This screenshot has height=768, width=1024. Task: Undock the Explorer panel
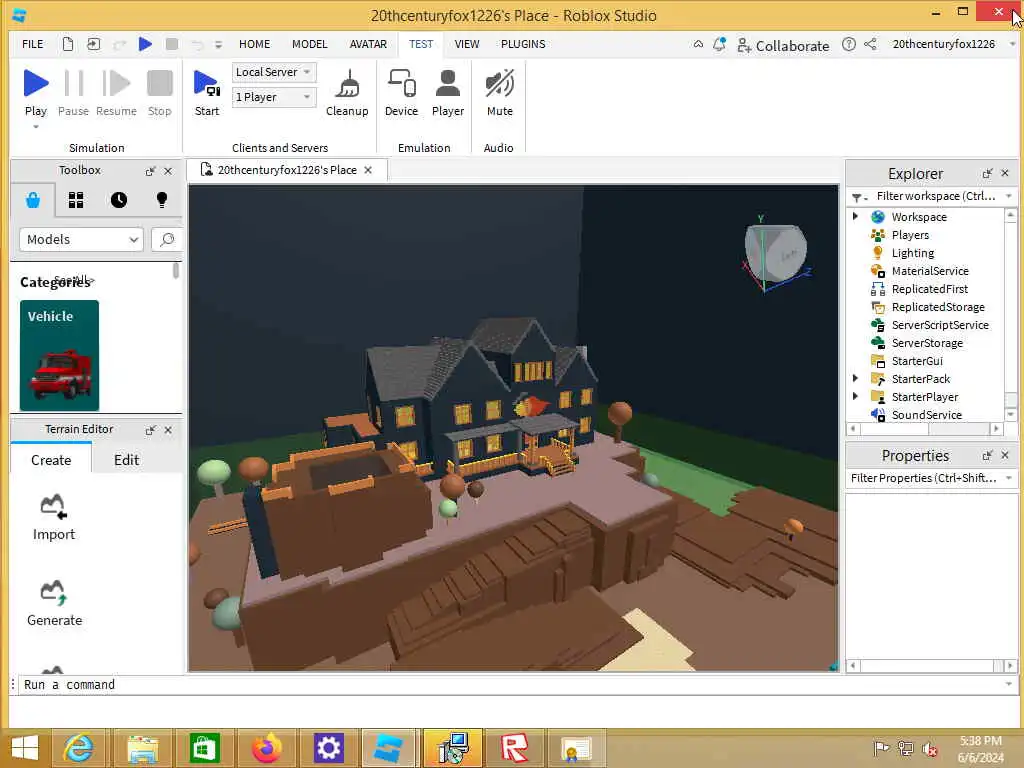tap(987, 174)
